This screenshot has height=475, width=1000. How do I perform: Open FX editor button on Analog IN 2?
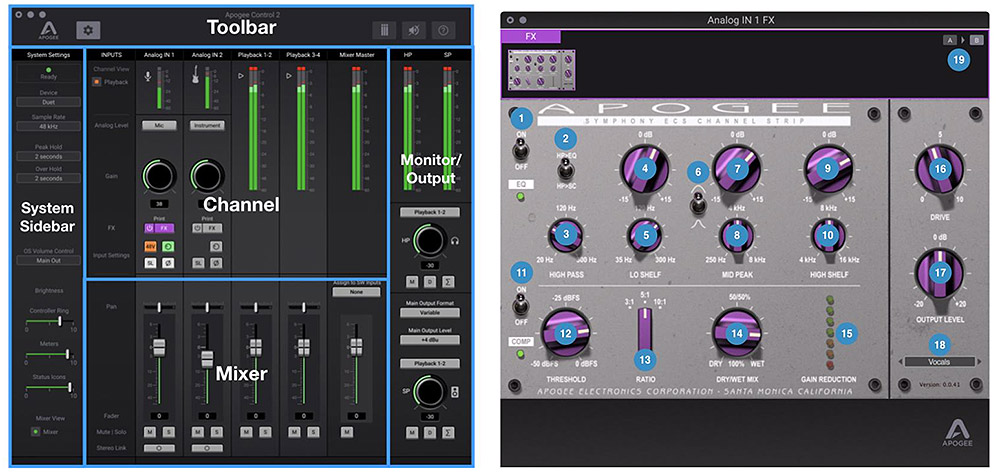pyautogui.click(x=213, y=228)
